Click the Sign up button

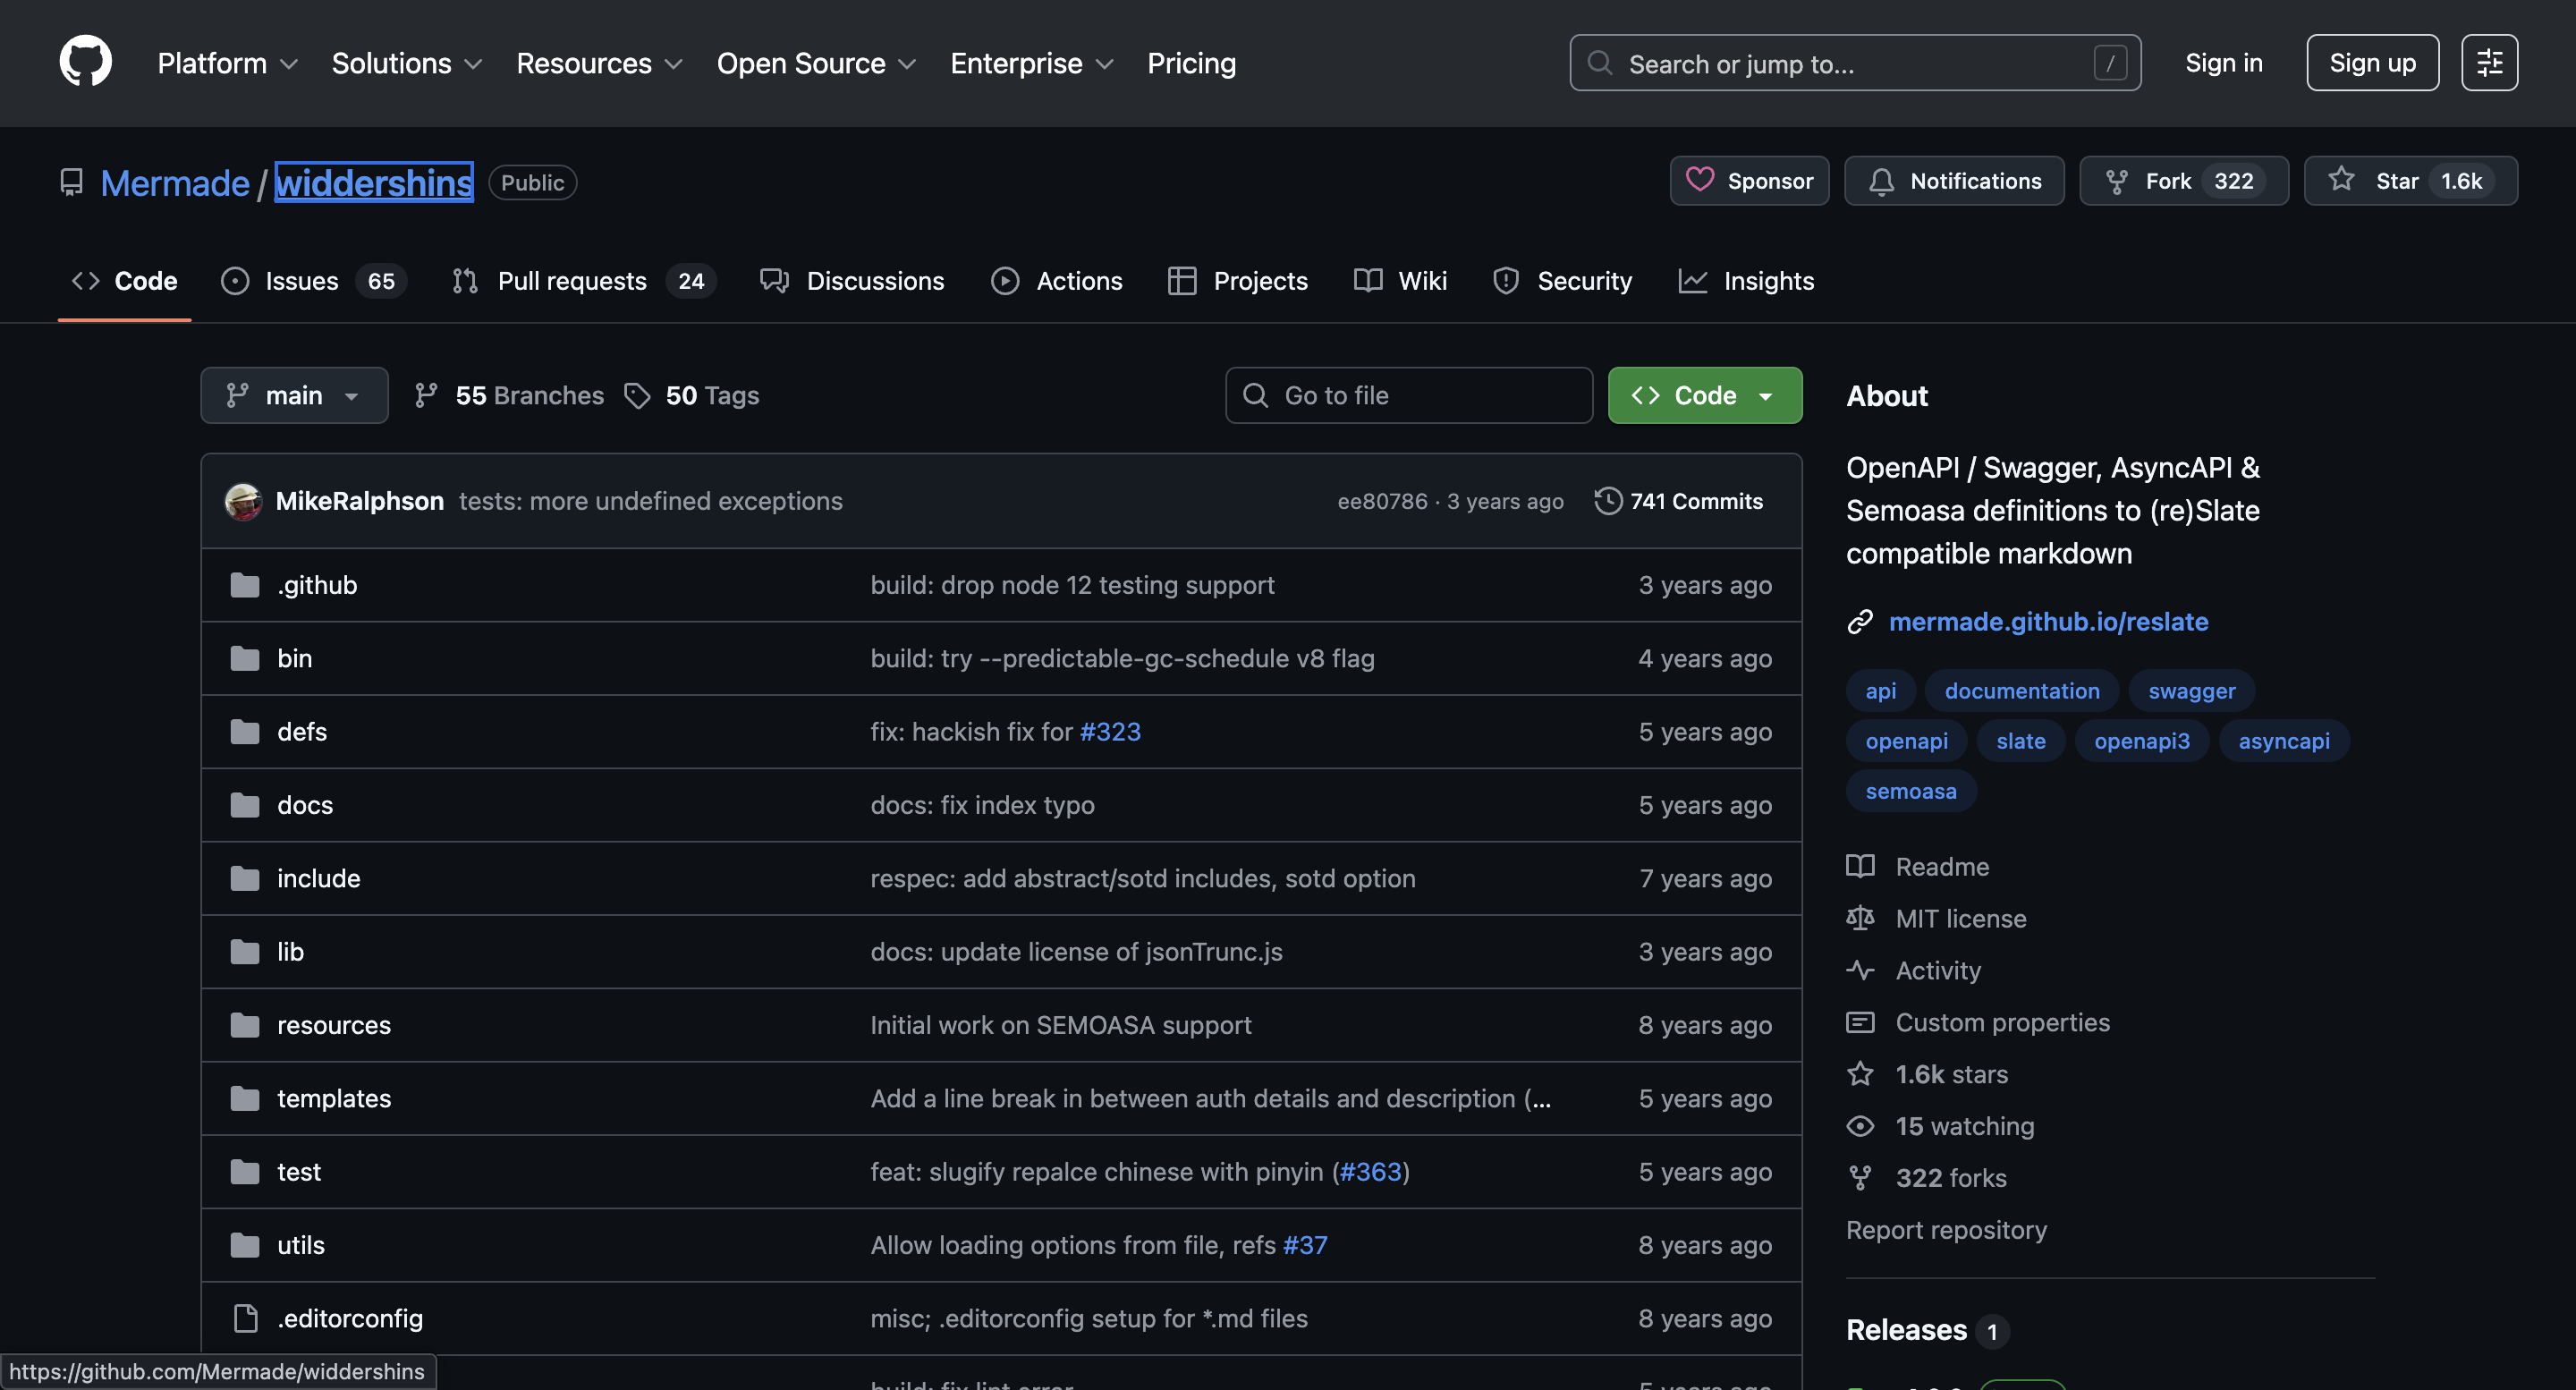point(2372,63)
